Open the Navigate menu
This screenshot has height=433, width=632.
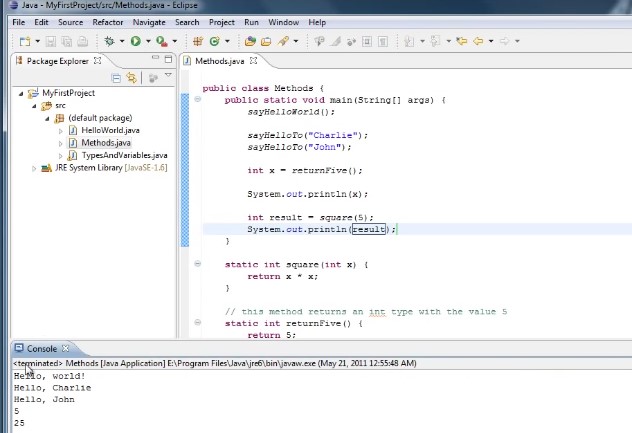[149, 22]
